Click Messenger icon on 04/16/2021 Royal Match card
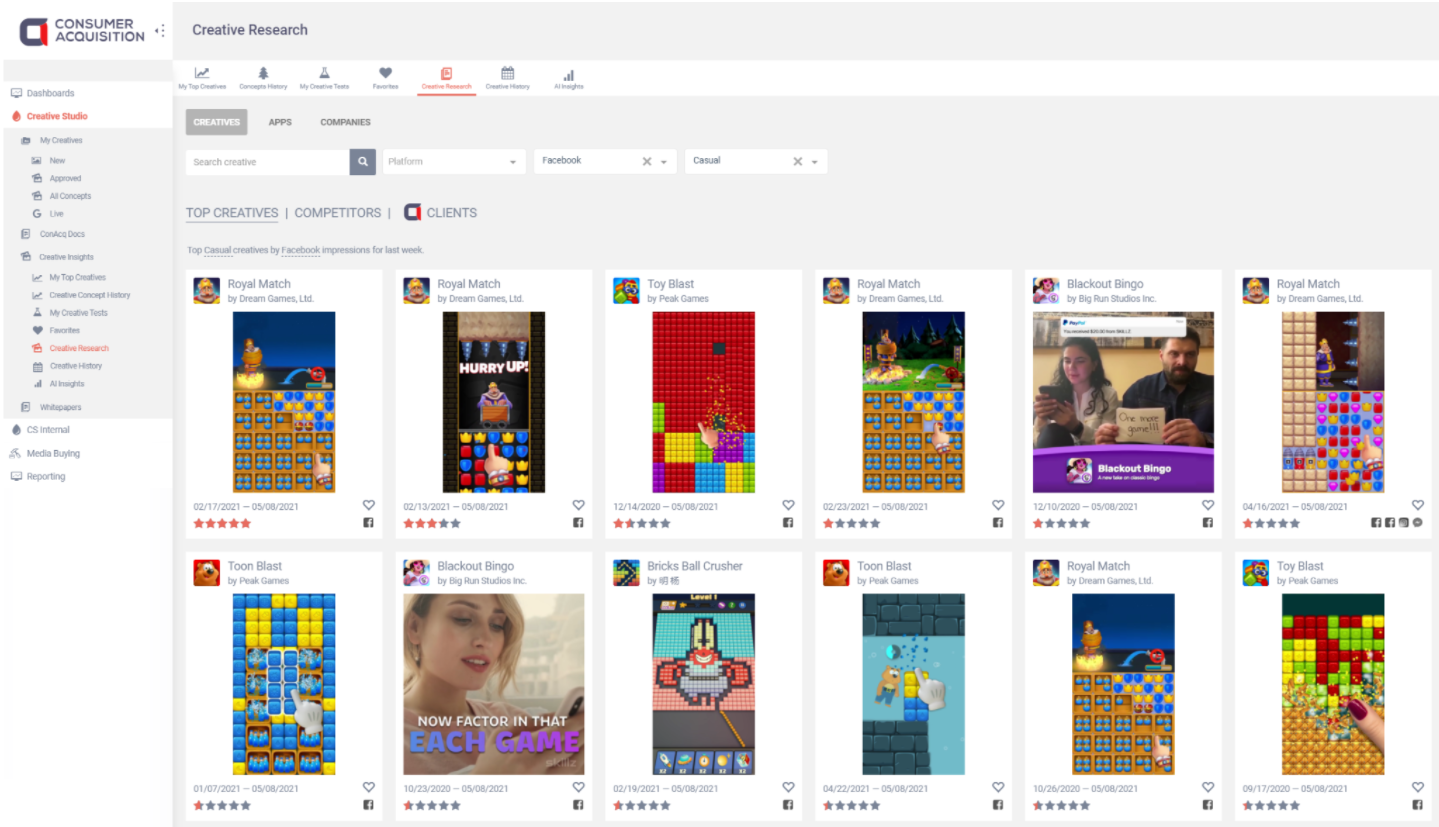This screenshot has height=827, width=1439. click(x=1418, y=523)
